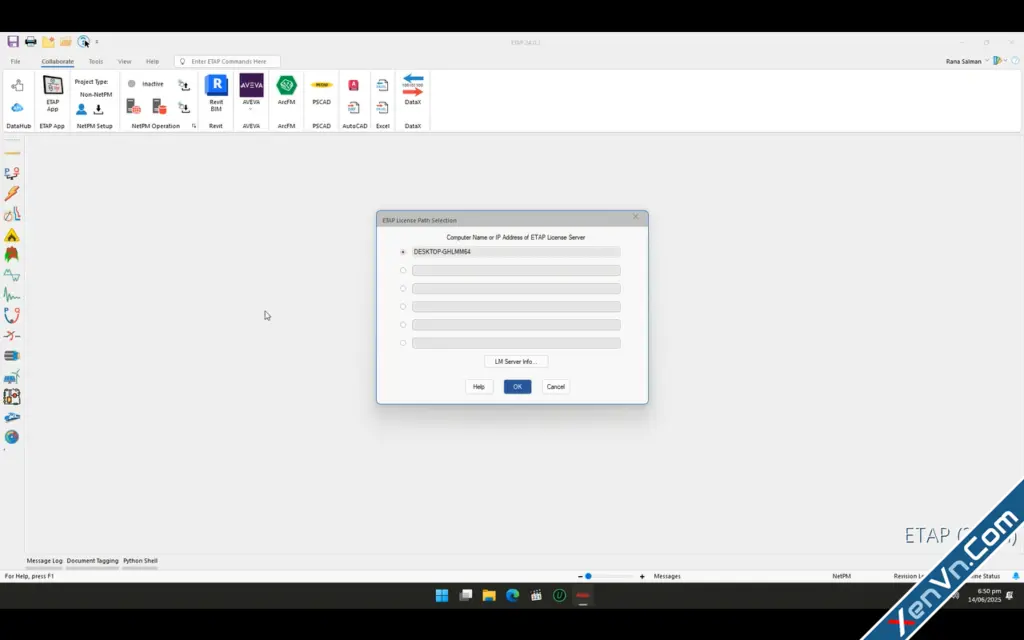This screenshot has width=1024, height=640.
Task: Select the sixth license server radio button
Action: 403,343
